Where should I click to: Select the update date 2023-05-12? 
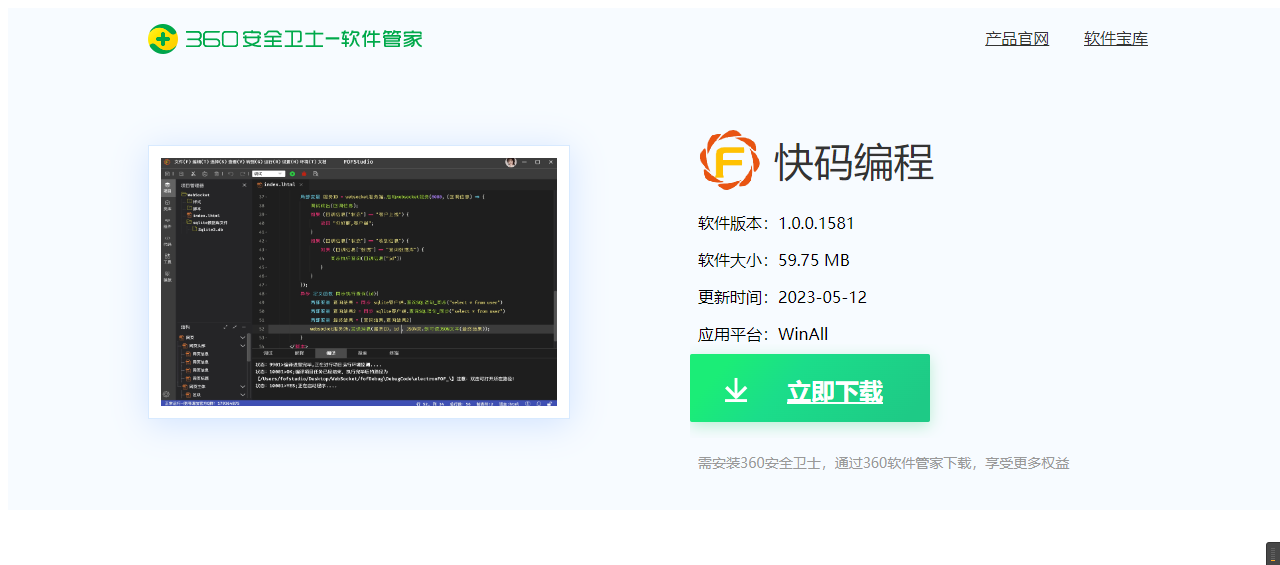tap(823, 297)
